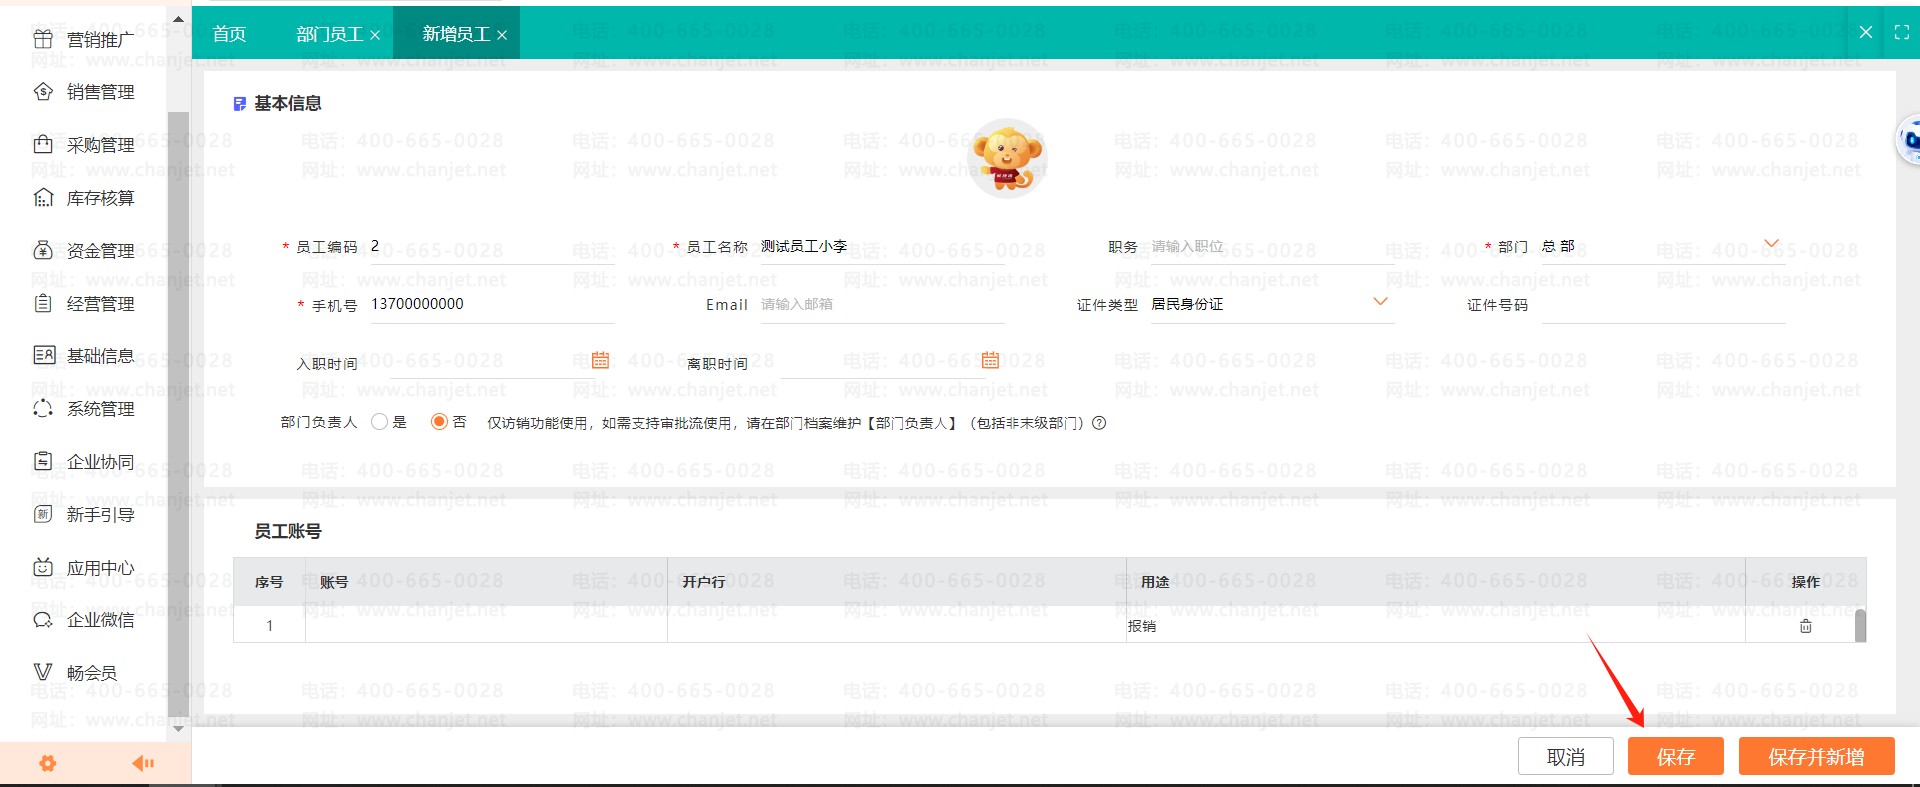
Task: Select the 新增员工 tab
Action: pyautogui.click(x=456, y=34)
